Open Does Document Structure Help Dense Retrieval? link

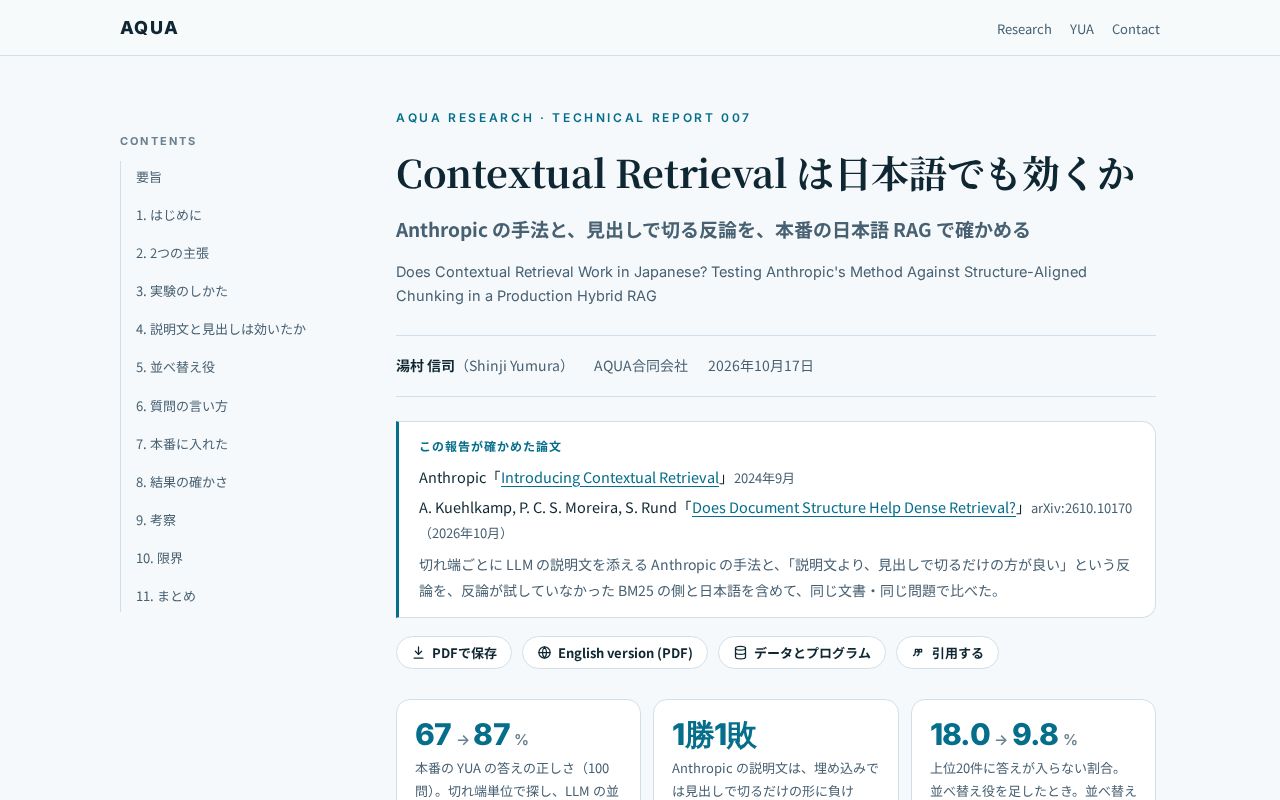click(854, 508)
